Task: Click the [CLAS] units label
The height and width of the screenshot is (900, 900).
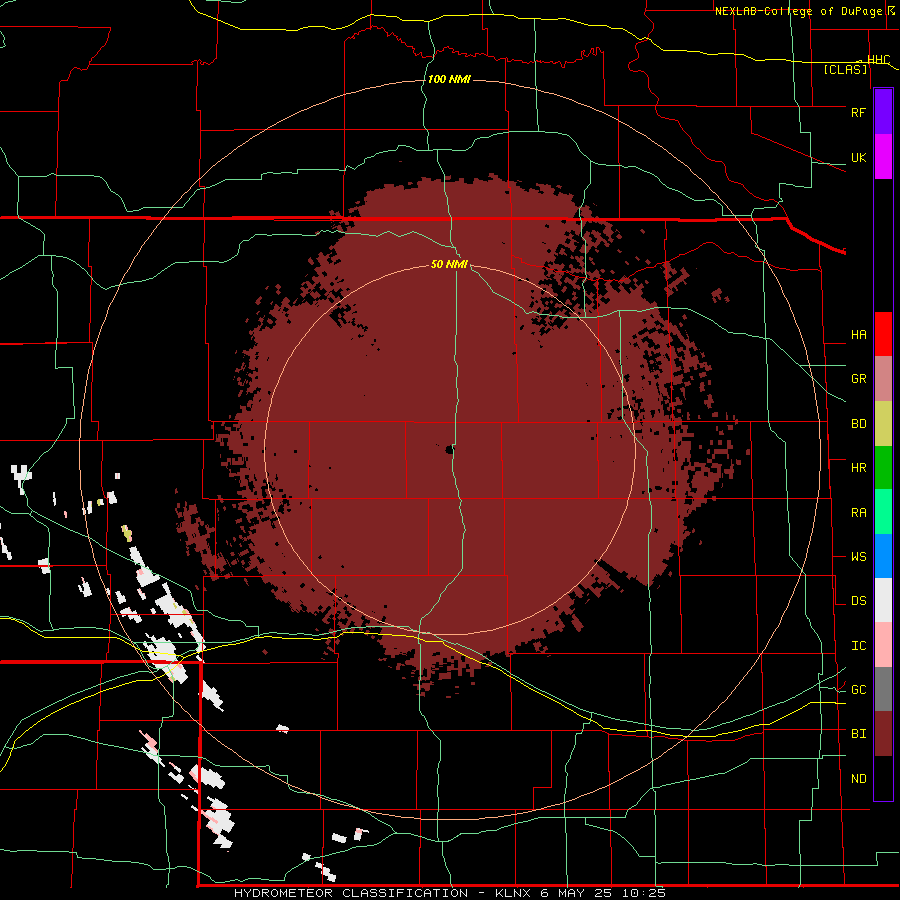Action: (845, 69)
